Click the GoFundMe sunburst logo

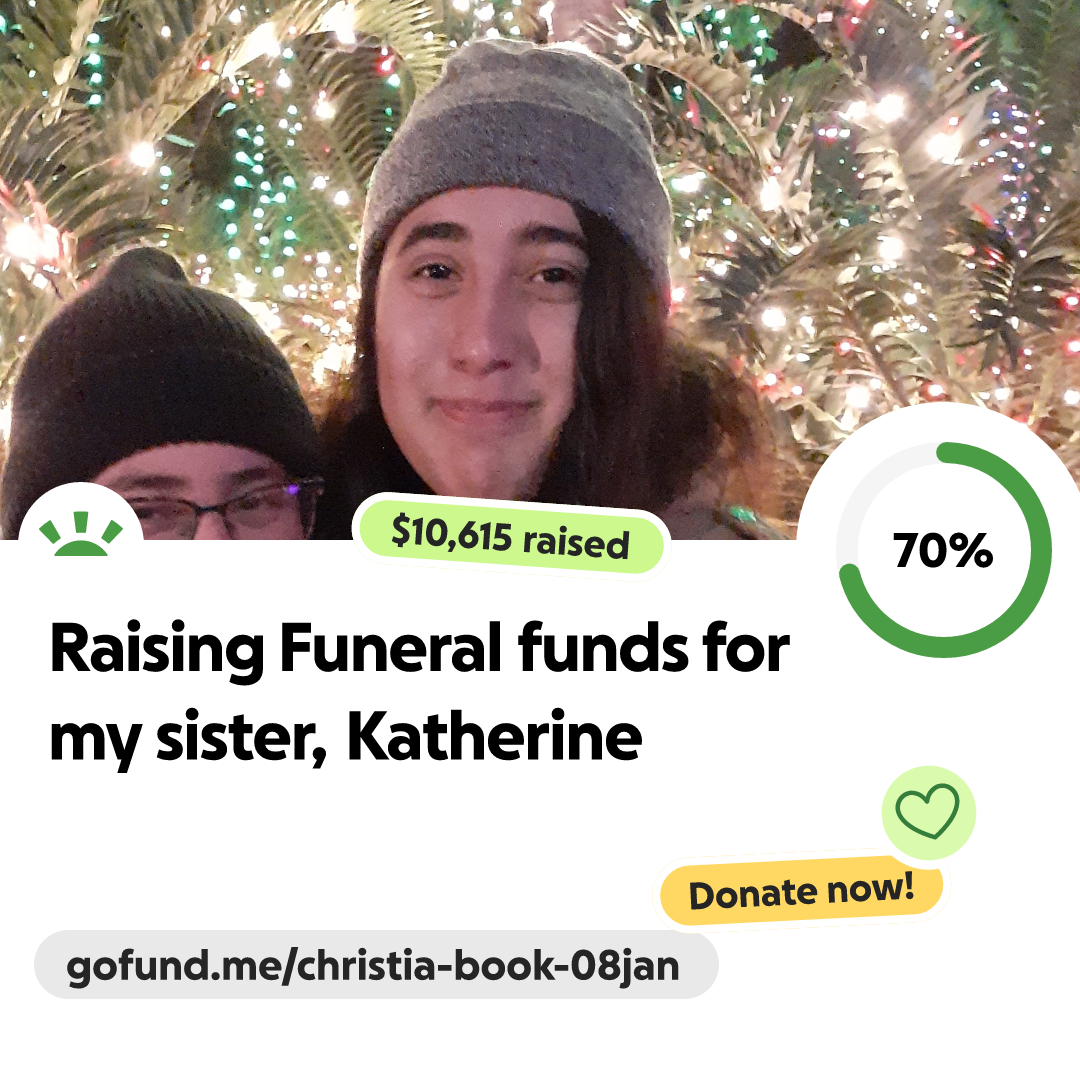pyautogui.click(x=81, y=534)
